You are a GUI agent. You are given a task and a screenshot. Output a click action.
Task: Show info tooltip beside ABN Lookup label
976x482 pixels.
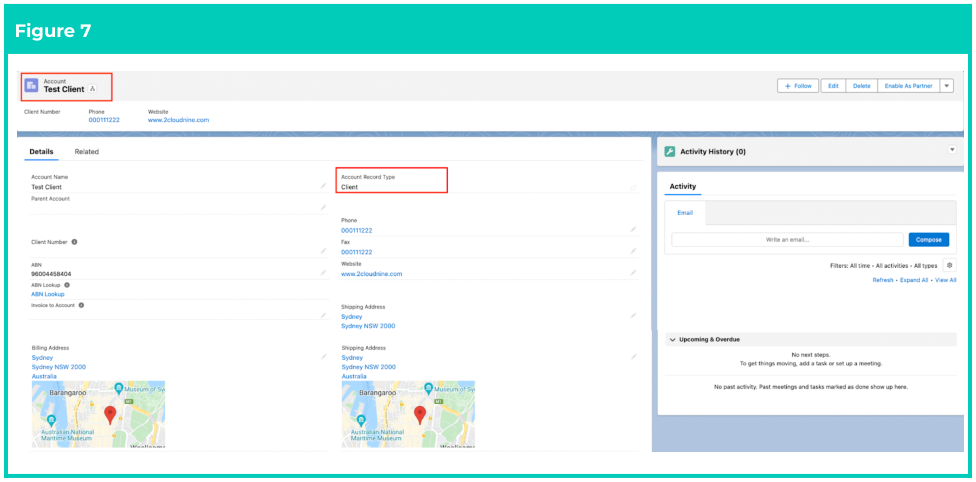pyautogui.click(x=67, y=285)
